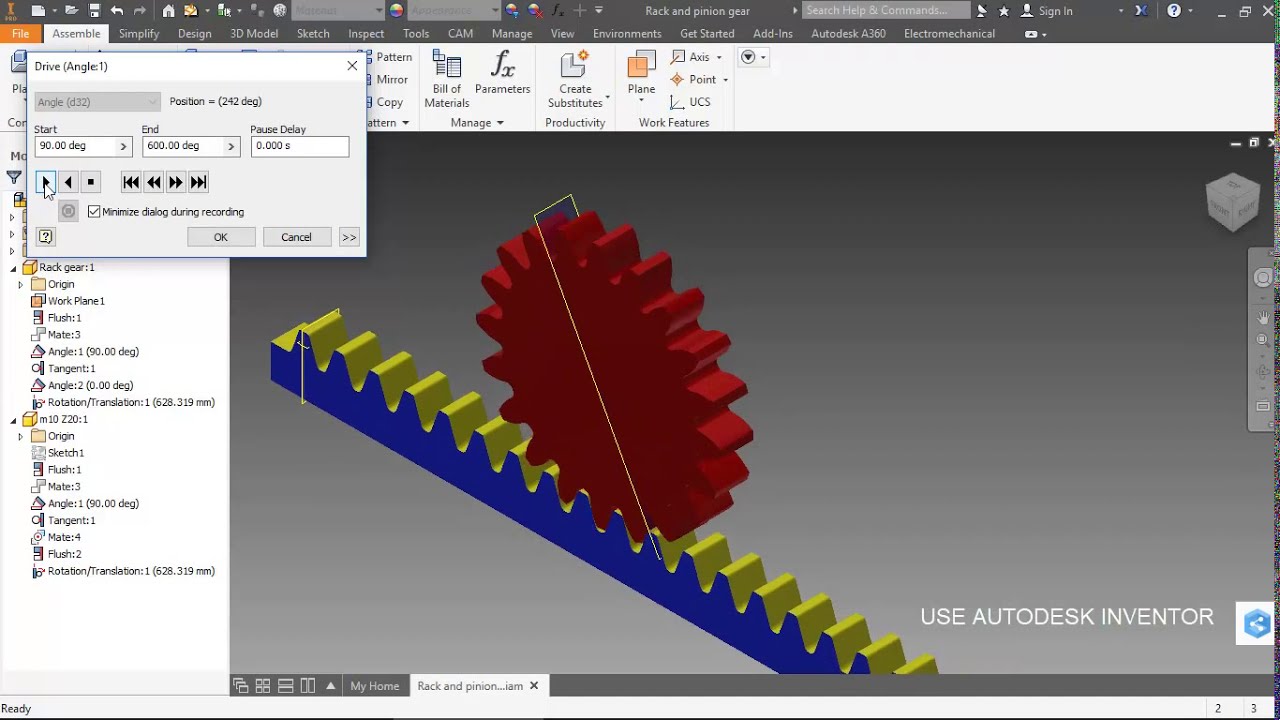Toggle Minimize dialog during recording checkbox
The image size is (1280, 720).
94,212
